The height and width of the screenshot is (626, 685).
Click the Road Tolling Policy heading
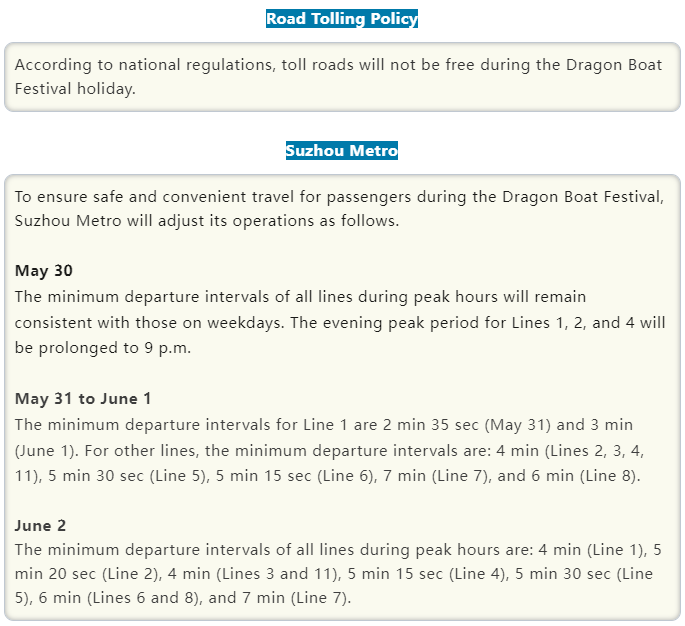click(342, 19)
